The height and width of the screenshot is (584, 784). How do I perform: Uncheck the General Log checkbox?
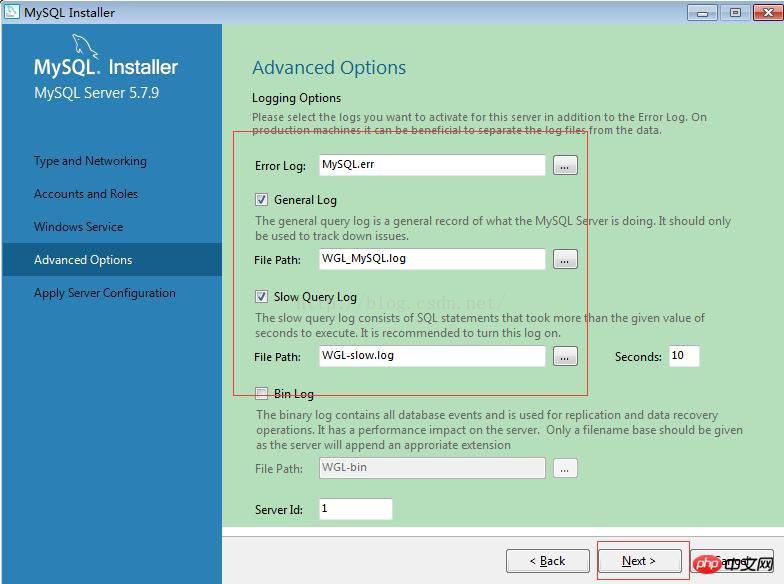point(261,200)
